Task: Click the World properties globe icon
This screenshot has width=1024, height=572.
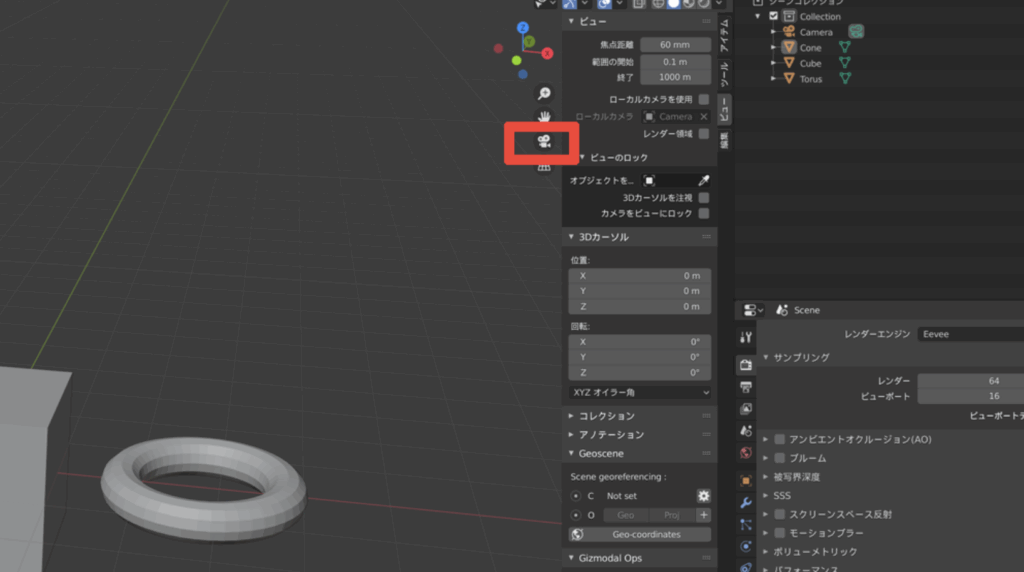Action: click(746, 453)
